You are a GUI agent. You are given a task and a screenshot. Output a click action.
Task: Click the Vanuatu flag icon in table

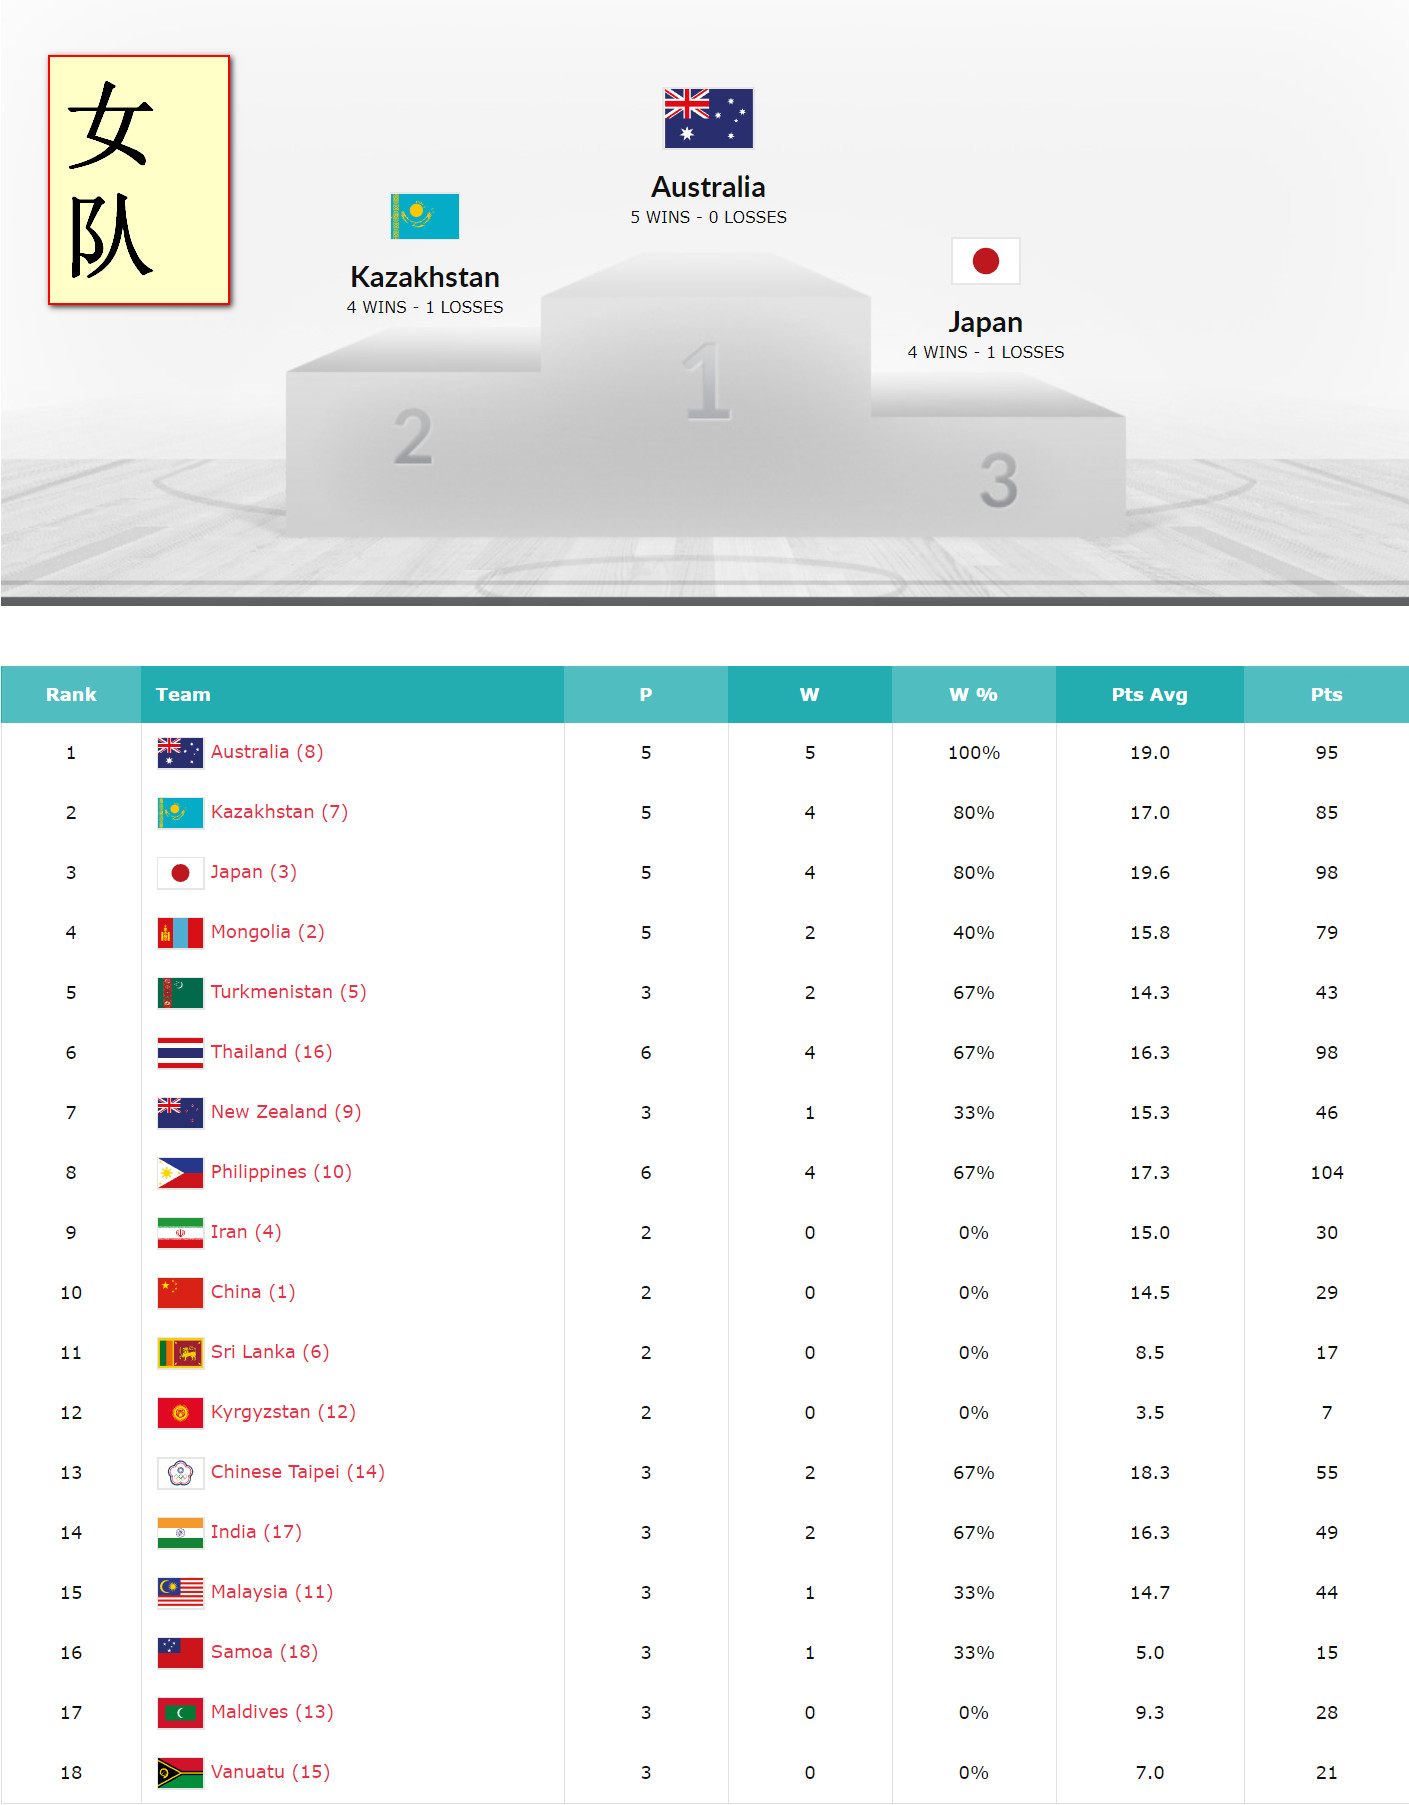tap(180, 1772)
